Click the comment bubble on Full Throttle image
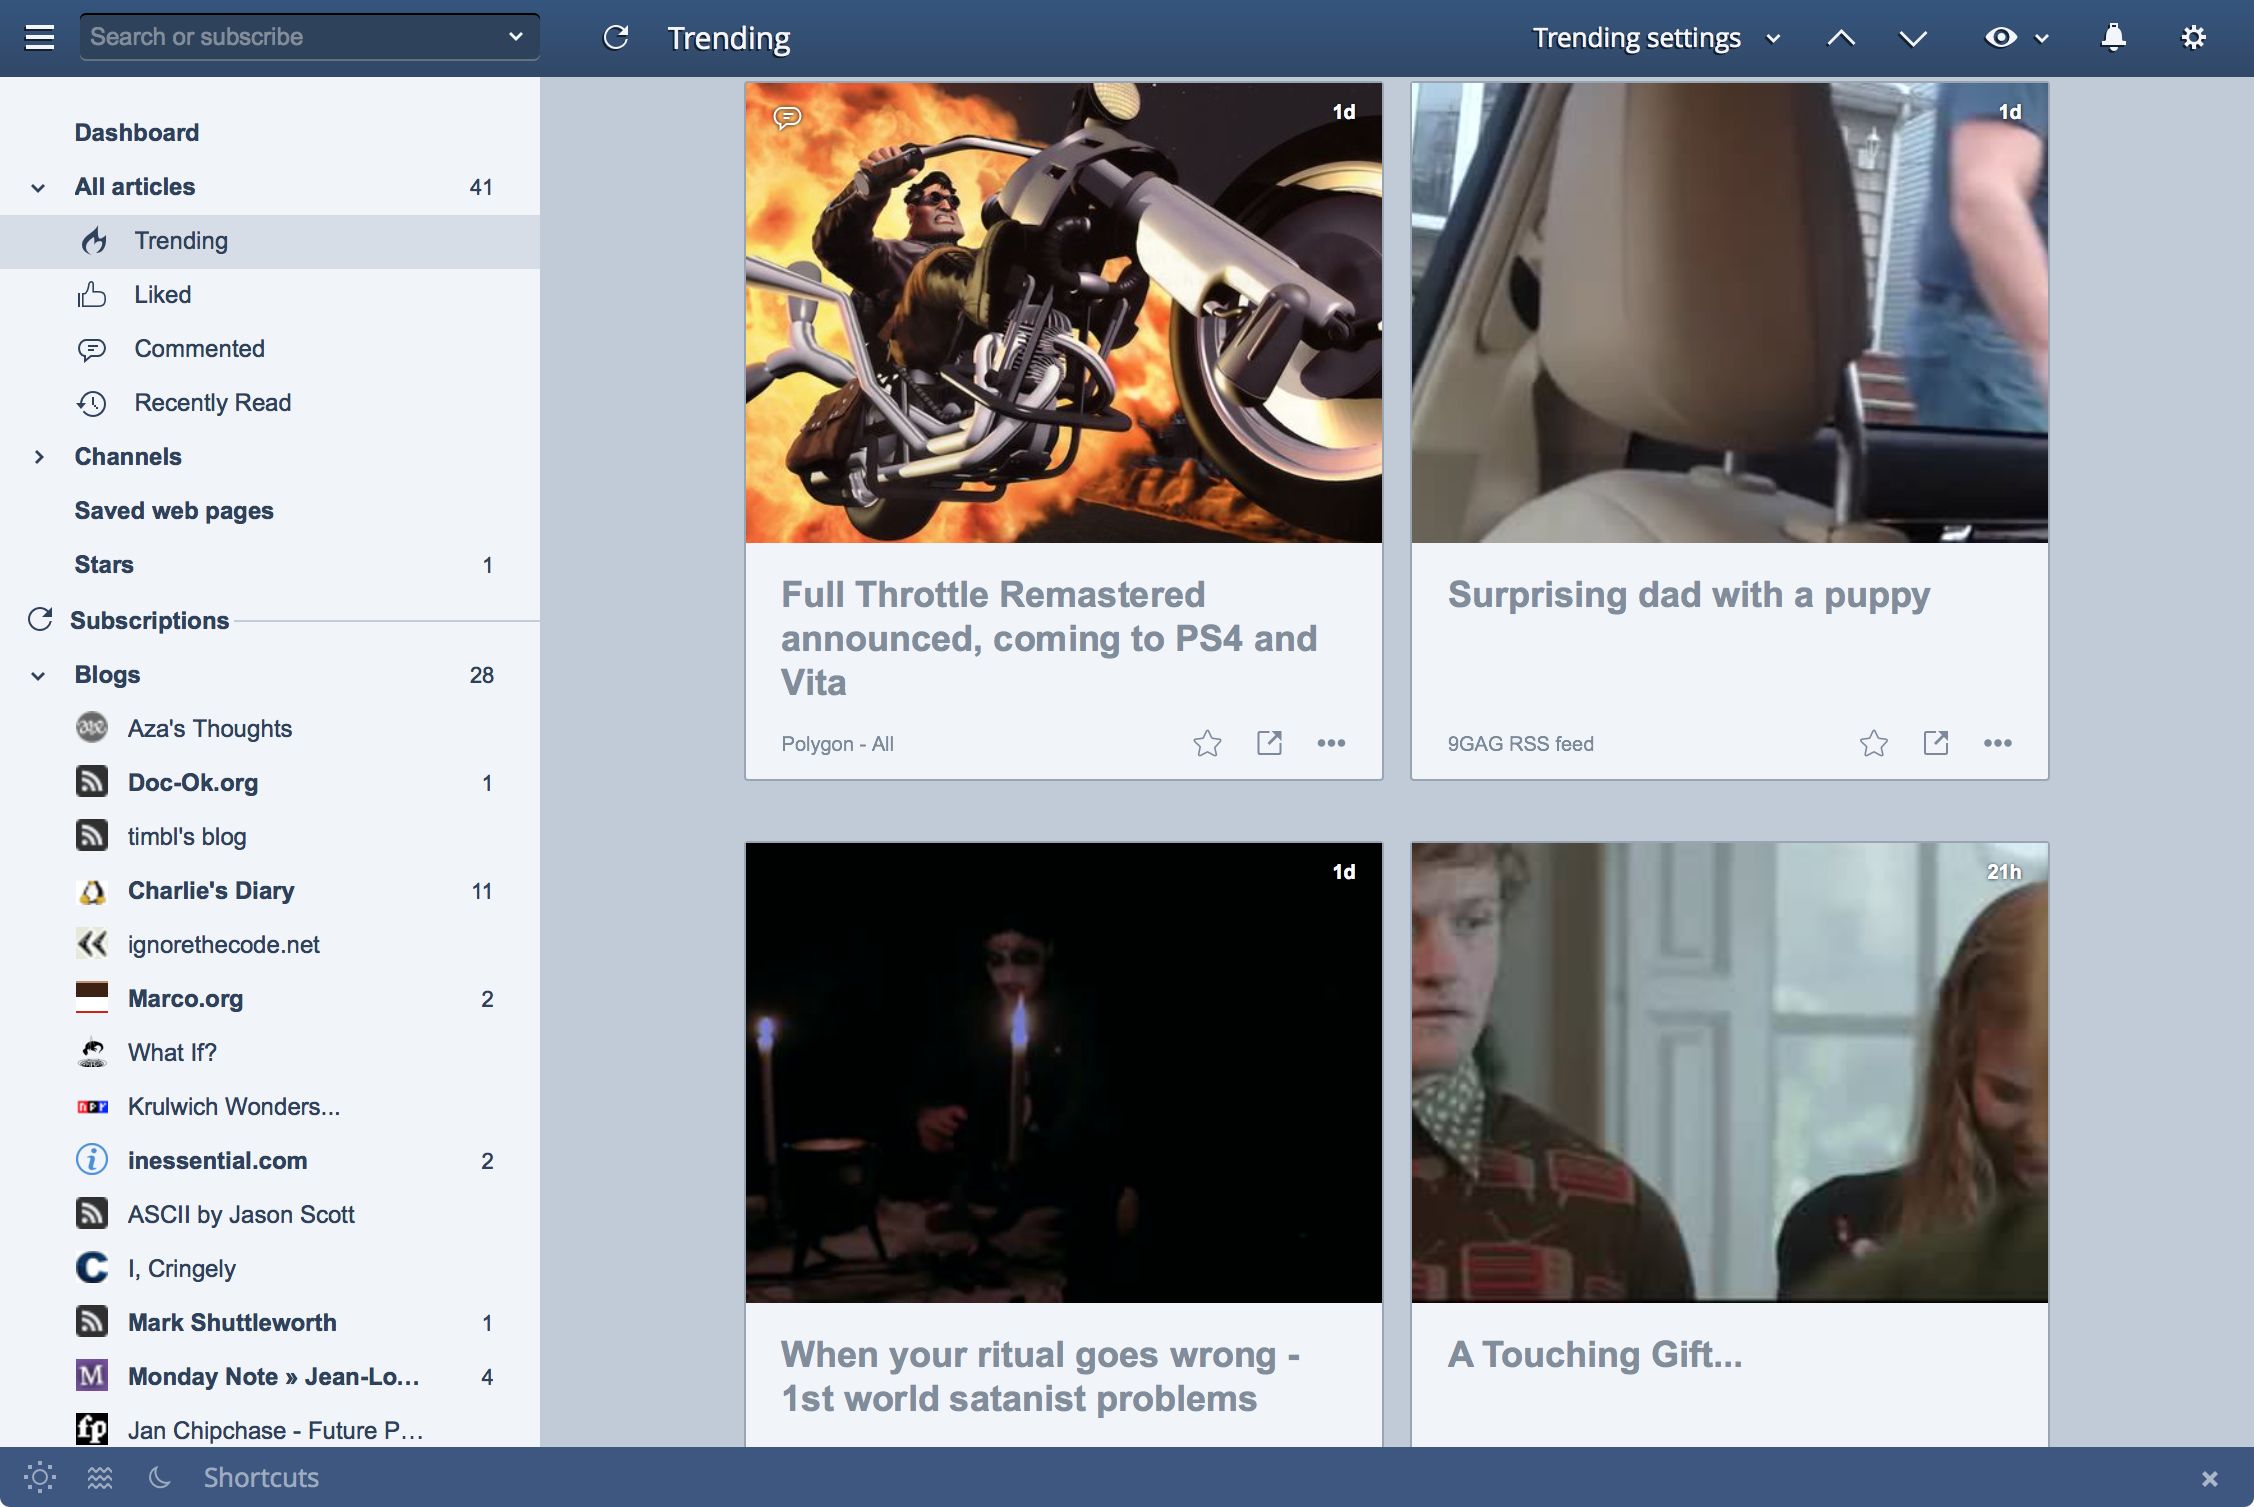Screen dimensions: 2254x1507 pyautogui.click(x=788, y=117)
